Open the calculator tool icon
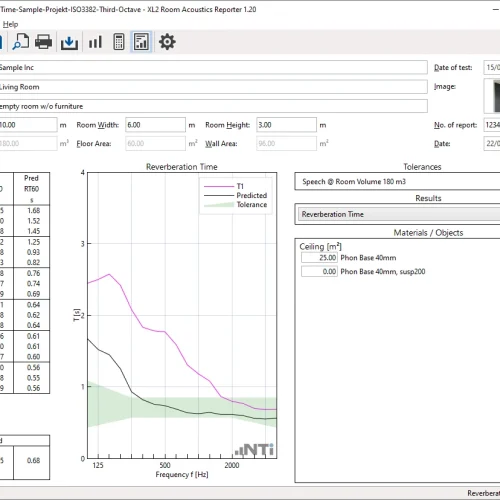This screenshot has height=500, width=500. 119,42
